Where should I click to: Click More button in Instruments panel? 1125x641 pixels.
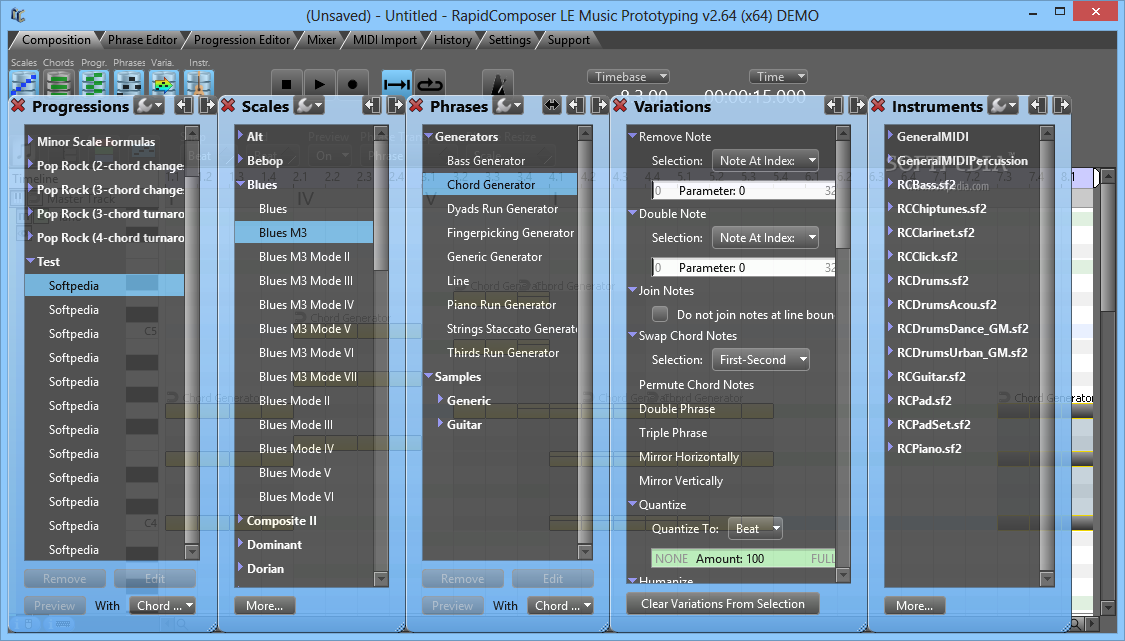tap(915, 606)
